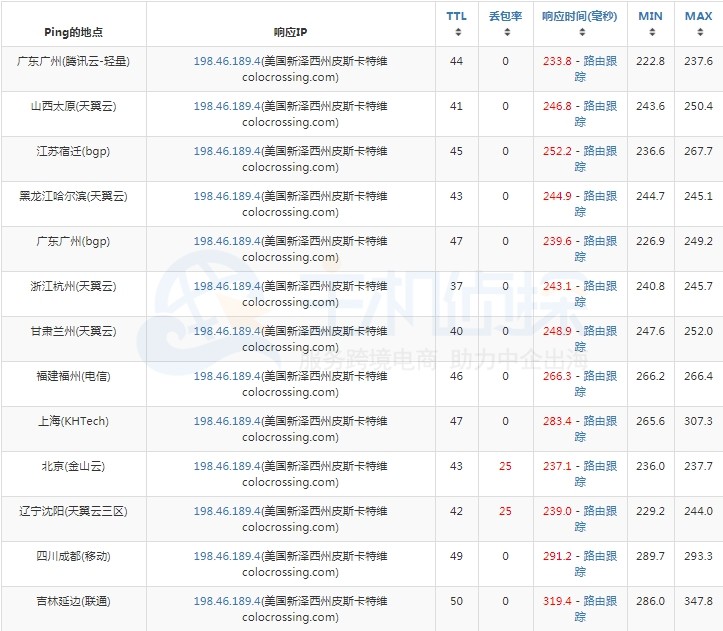The image size is (723, 631).
Task: Sort by 响应时间(毫秒) column arrows
Action: click(582, 32)
